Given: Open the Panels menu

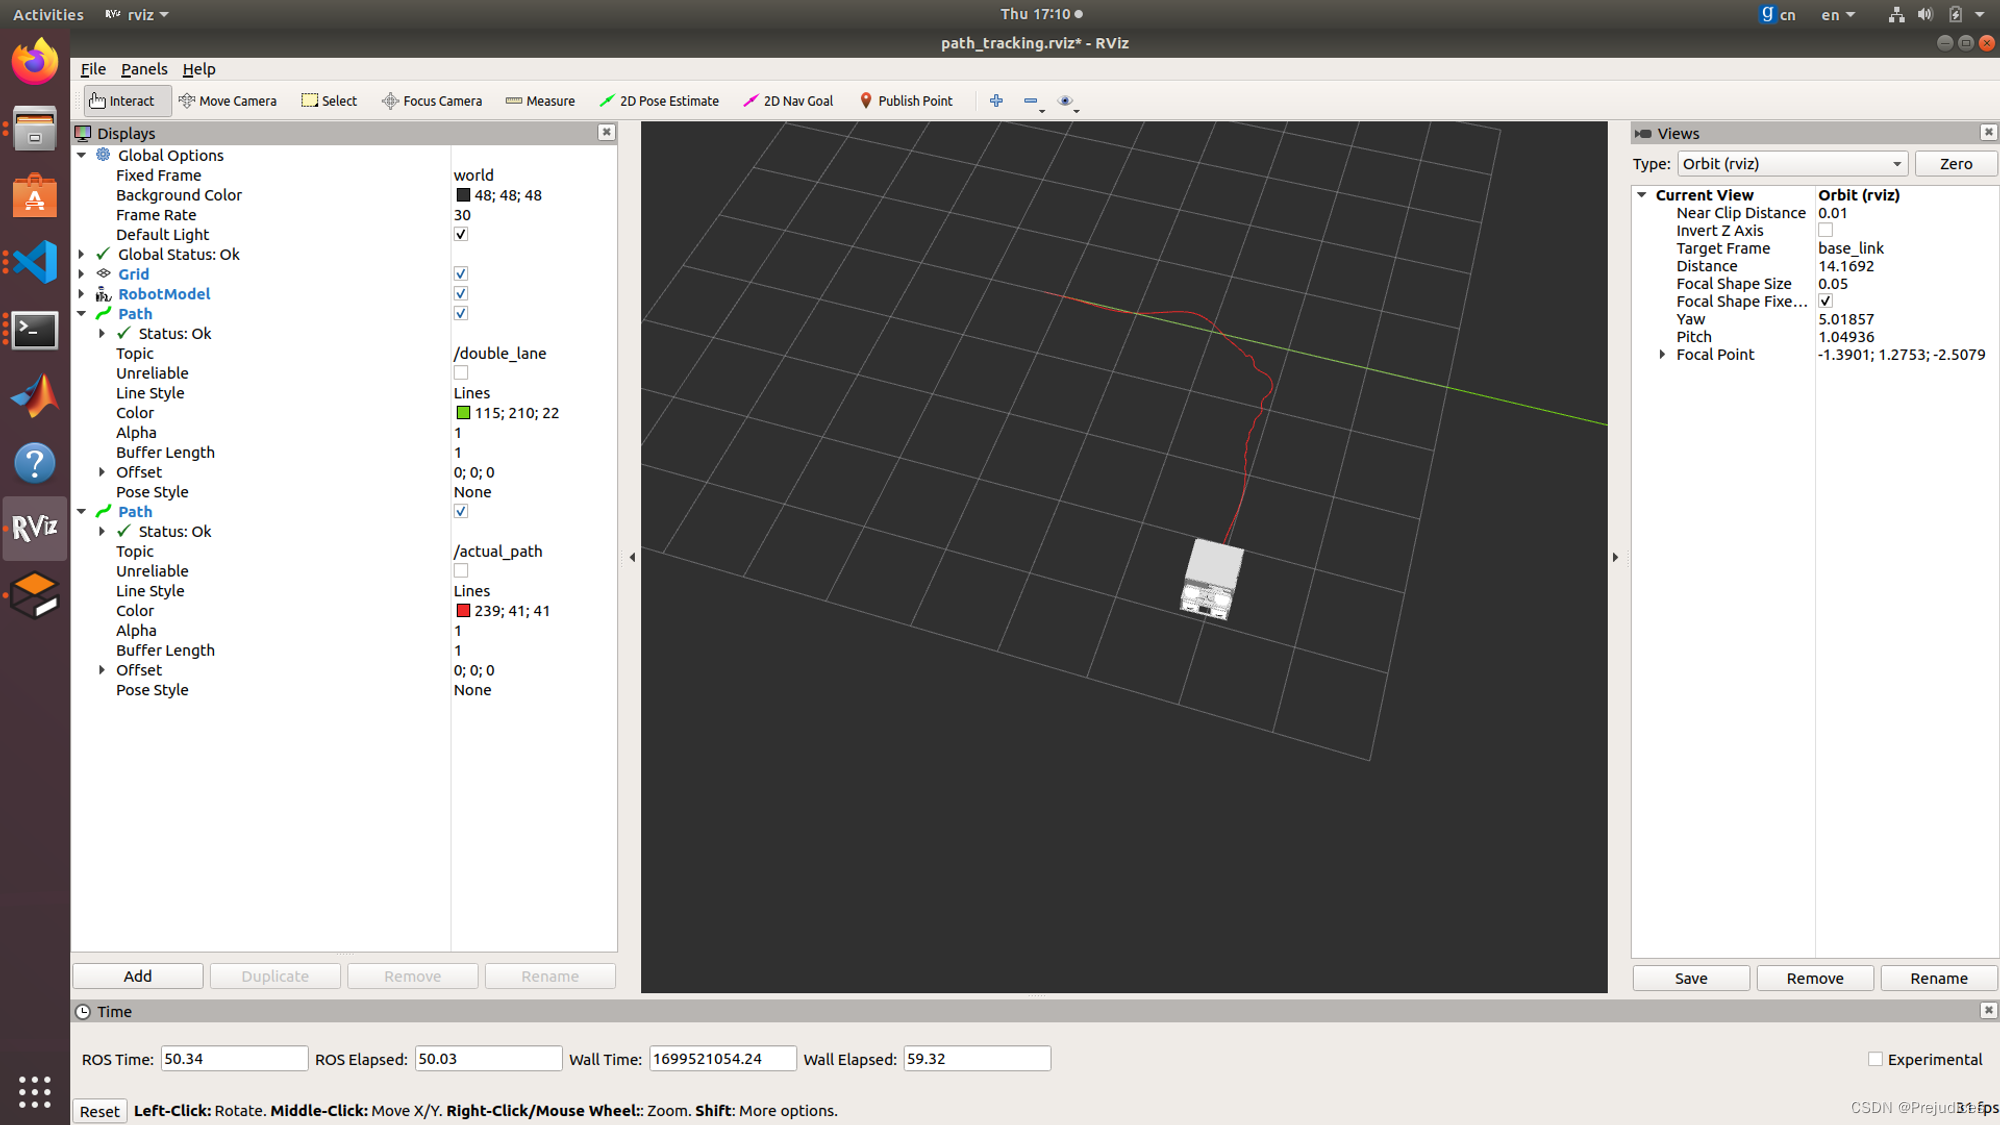Looking at the screenshot, I should [144, 69].
